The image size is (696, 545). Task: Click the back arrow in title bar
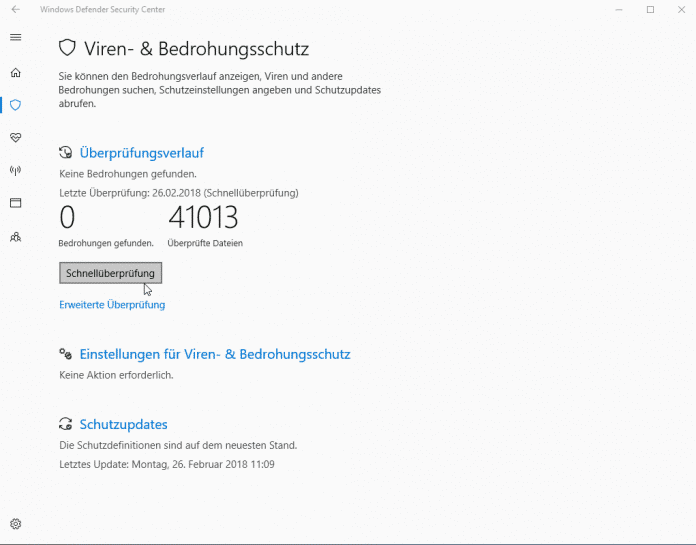pos(15,10)
